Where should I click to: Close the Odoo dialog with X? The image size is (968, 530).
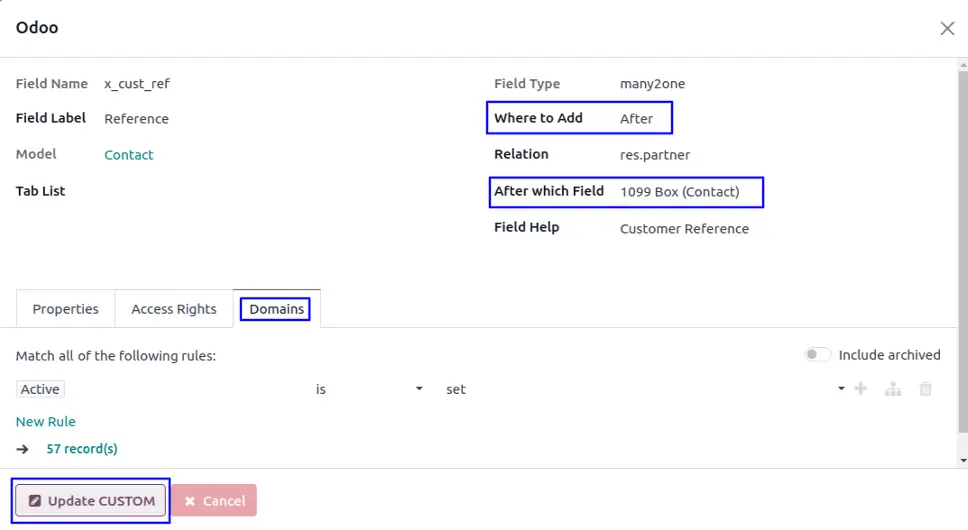(947, 28)
